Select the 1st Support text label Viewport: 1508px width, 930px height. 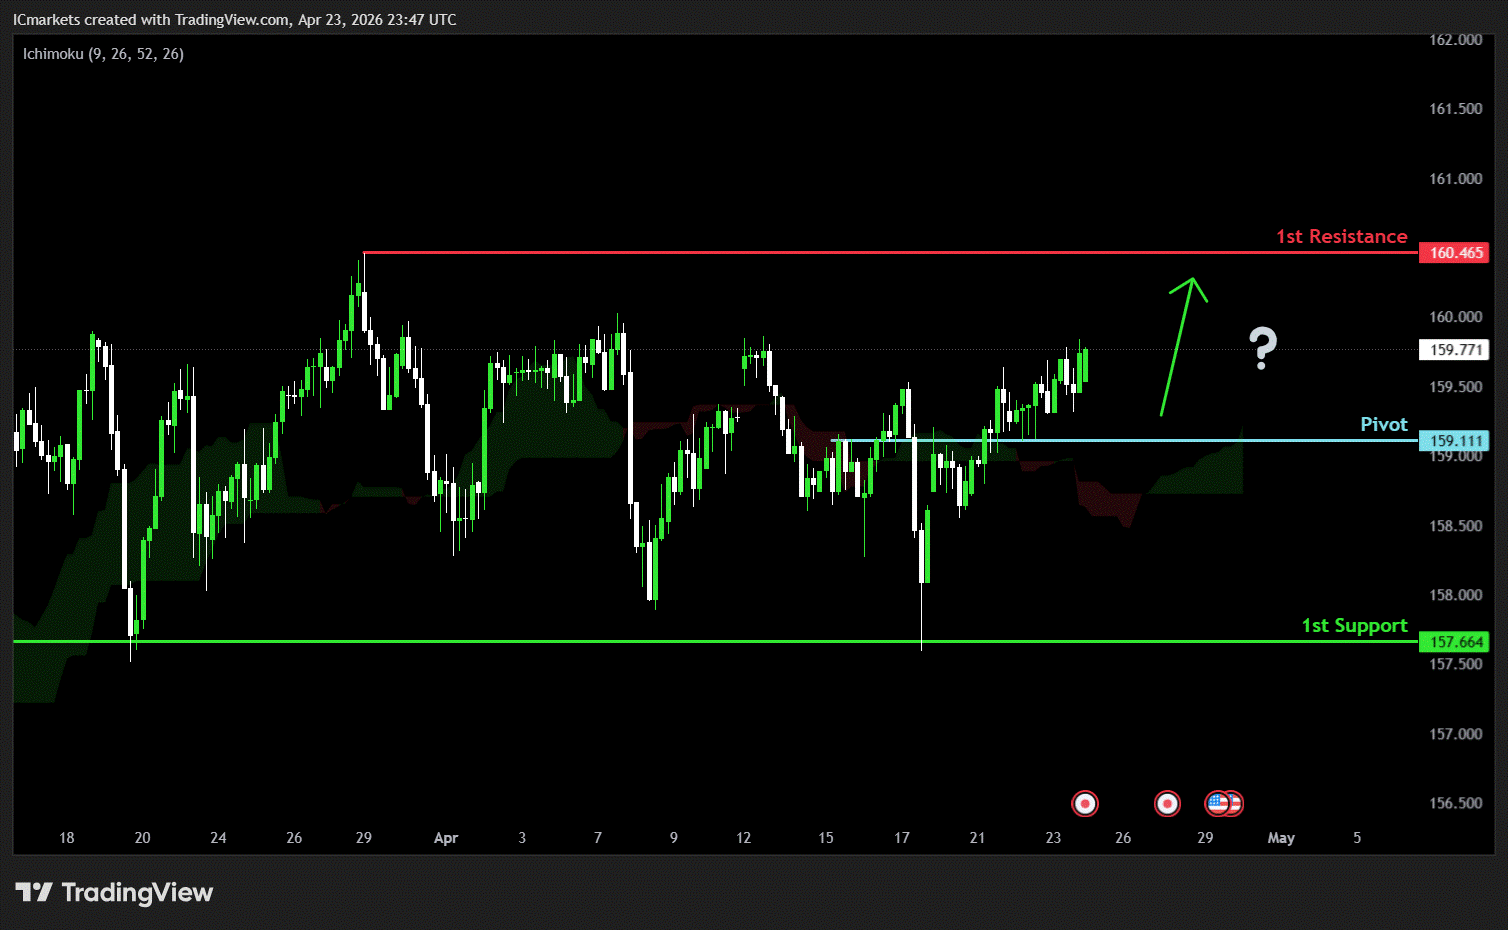(1354, 625)
